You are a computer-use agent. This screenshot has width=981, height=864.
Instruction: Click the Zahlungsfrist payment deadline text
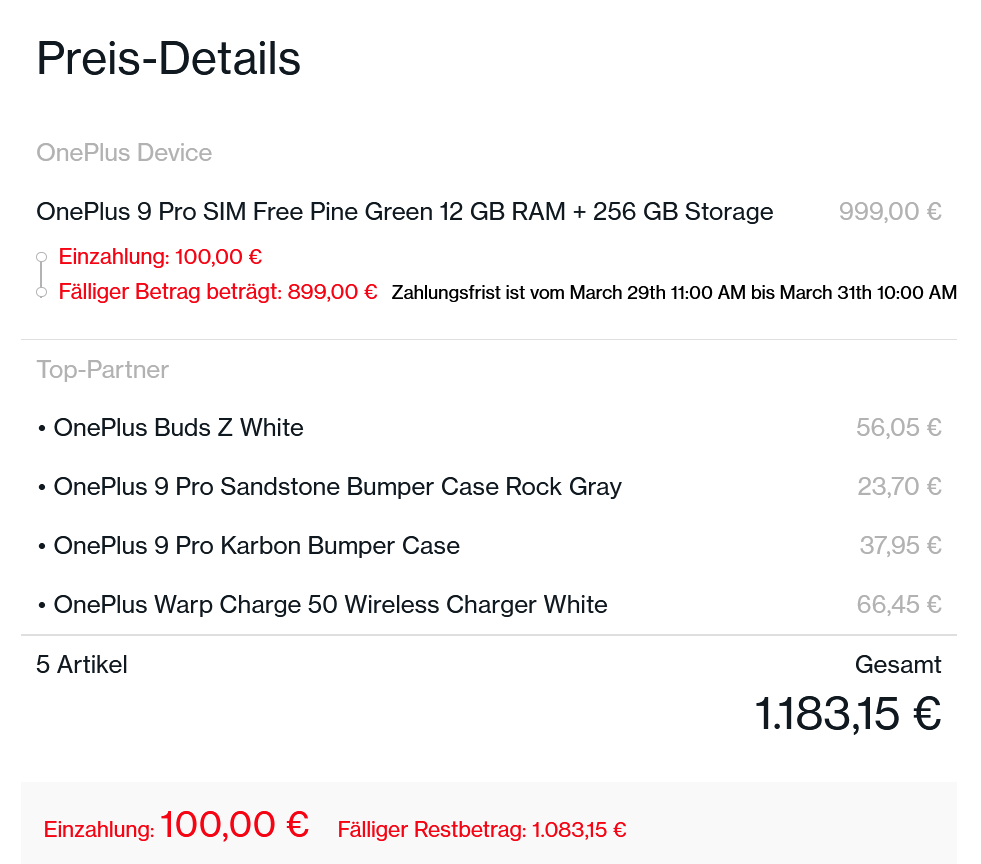point(673,293)
